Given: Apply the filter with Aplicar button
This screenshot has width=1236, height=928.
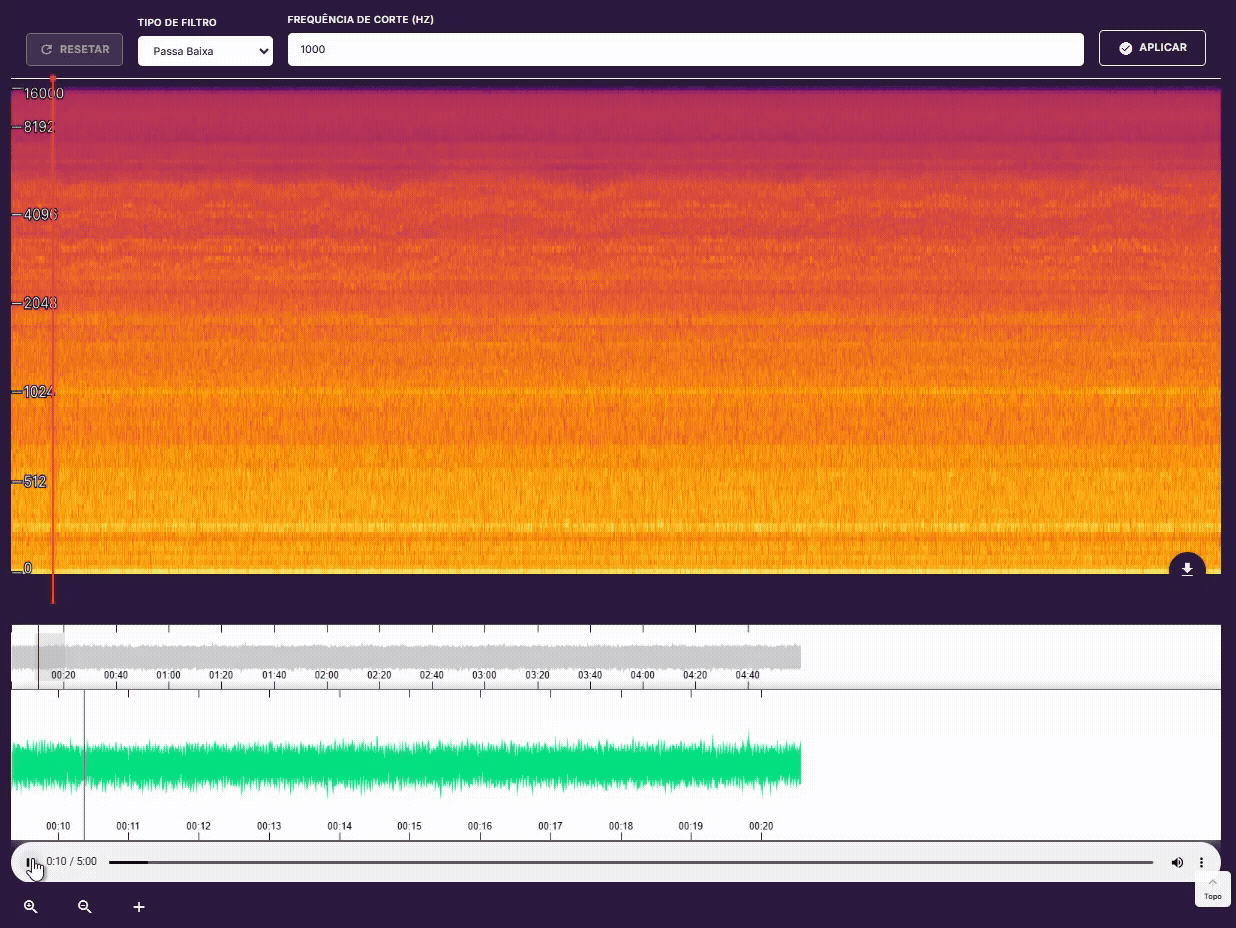Looking at the screenshot, I should click(1152, 48).
